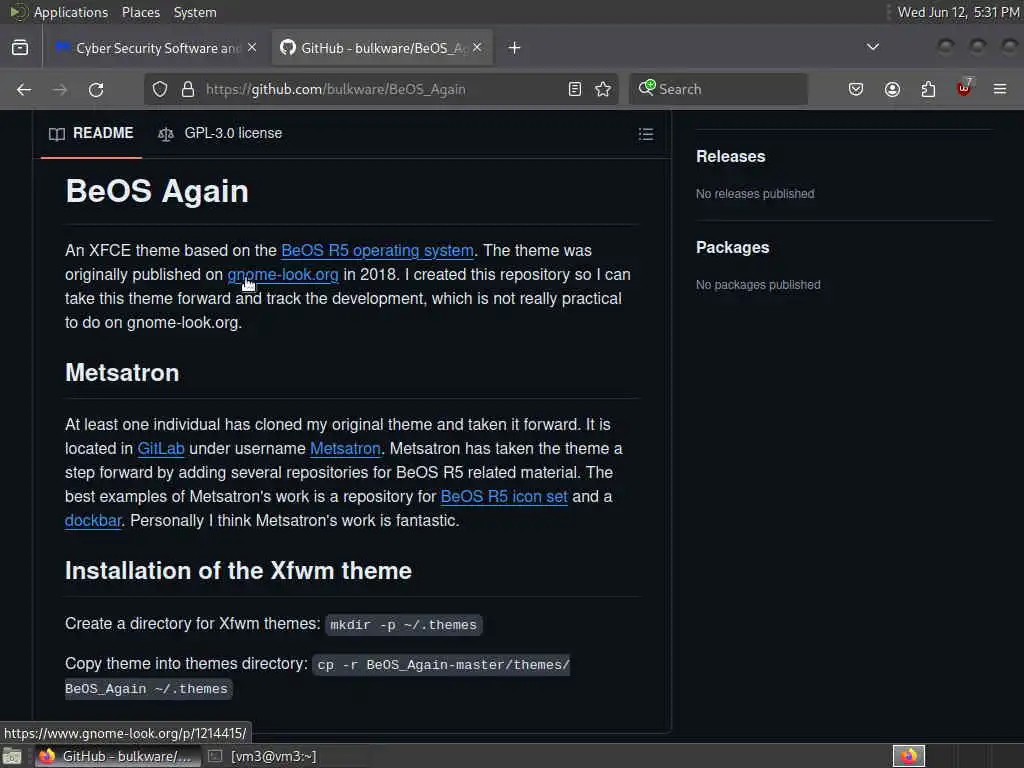Bookmark this page with the star
This screenshot has width=1024, height=768.
603,89
